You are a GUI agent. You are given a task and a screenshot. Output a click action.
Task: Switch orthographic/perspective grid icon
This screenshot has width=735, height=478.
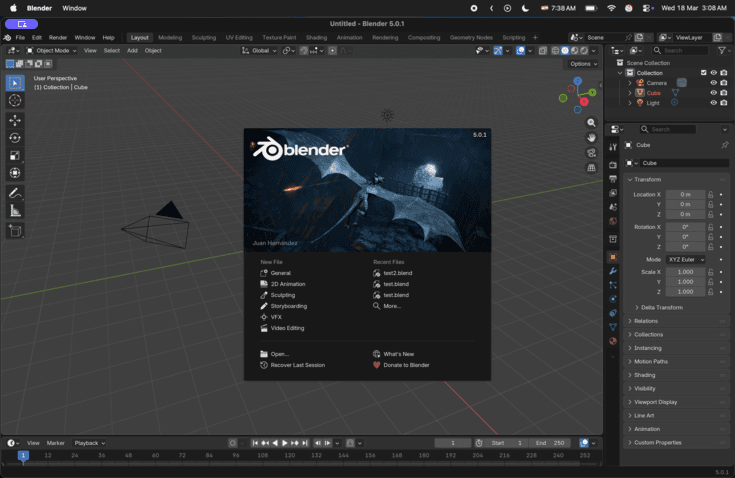tap(592, 168)
